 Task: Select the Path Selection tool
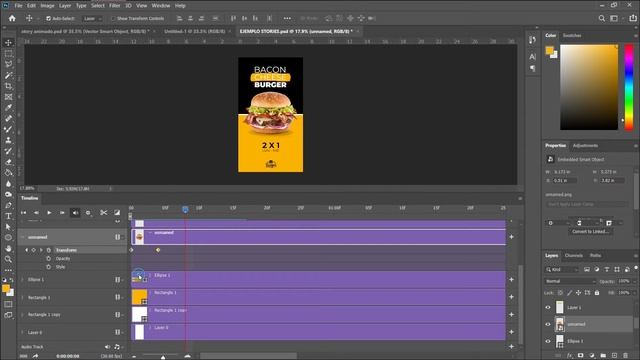[8, 227]
